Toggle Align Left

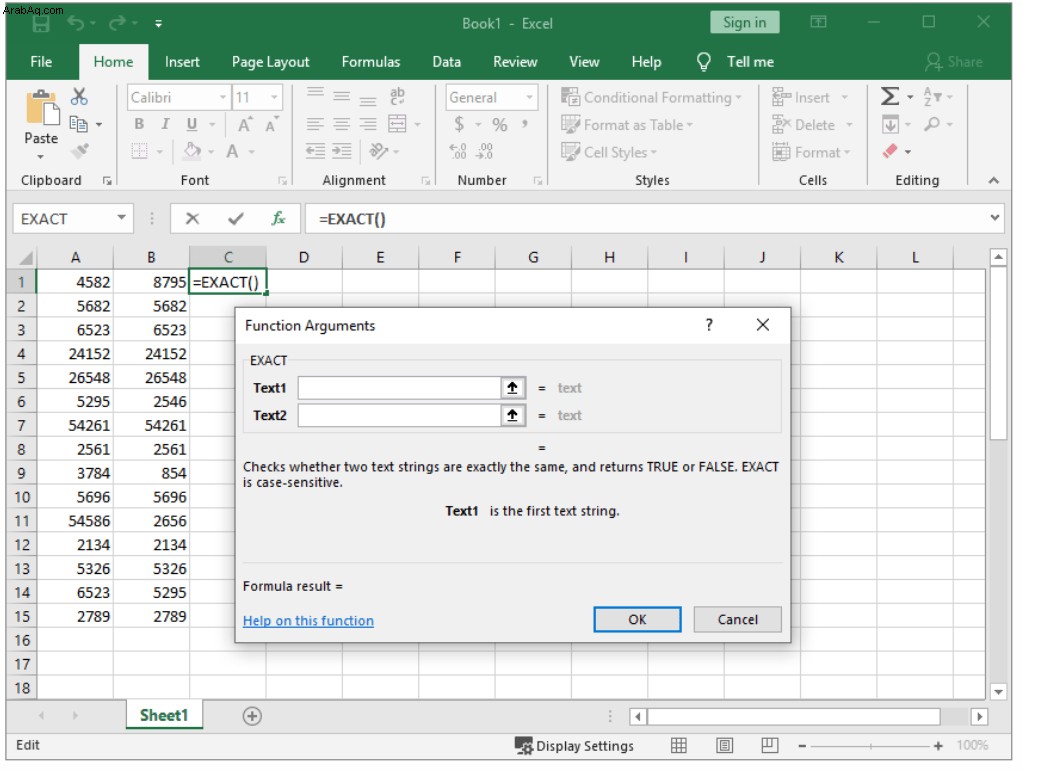coord(315,124)
